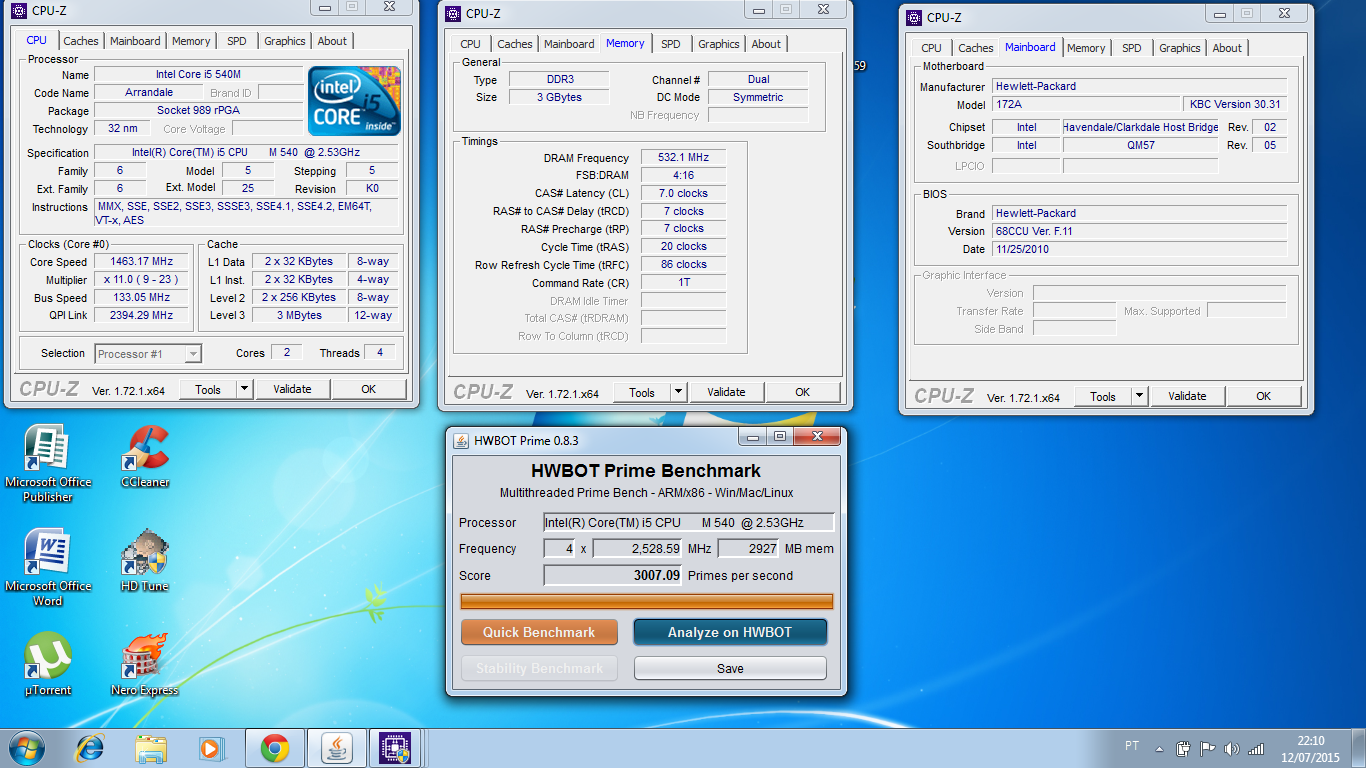Open the Windows Start menu
The height and width of the screenshot is (768, 1366).
tap(26, 748)
